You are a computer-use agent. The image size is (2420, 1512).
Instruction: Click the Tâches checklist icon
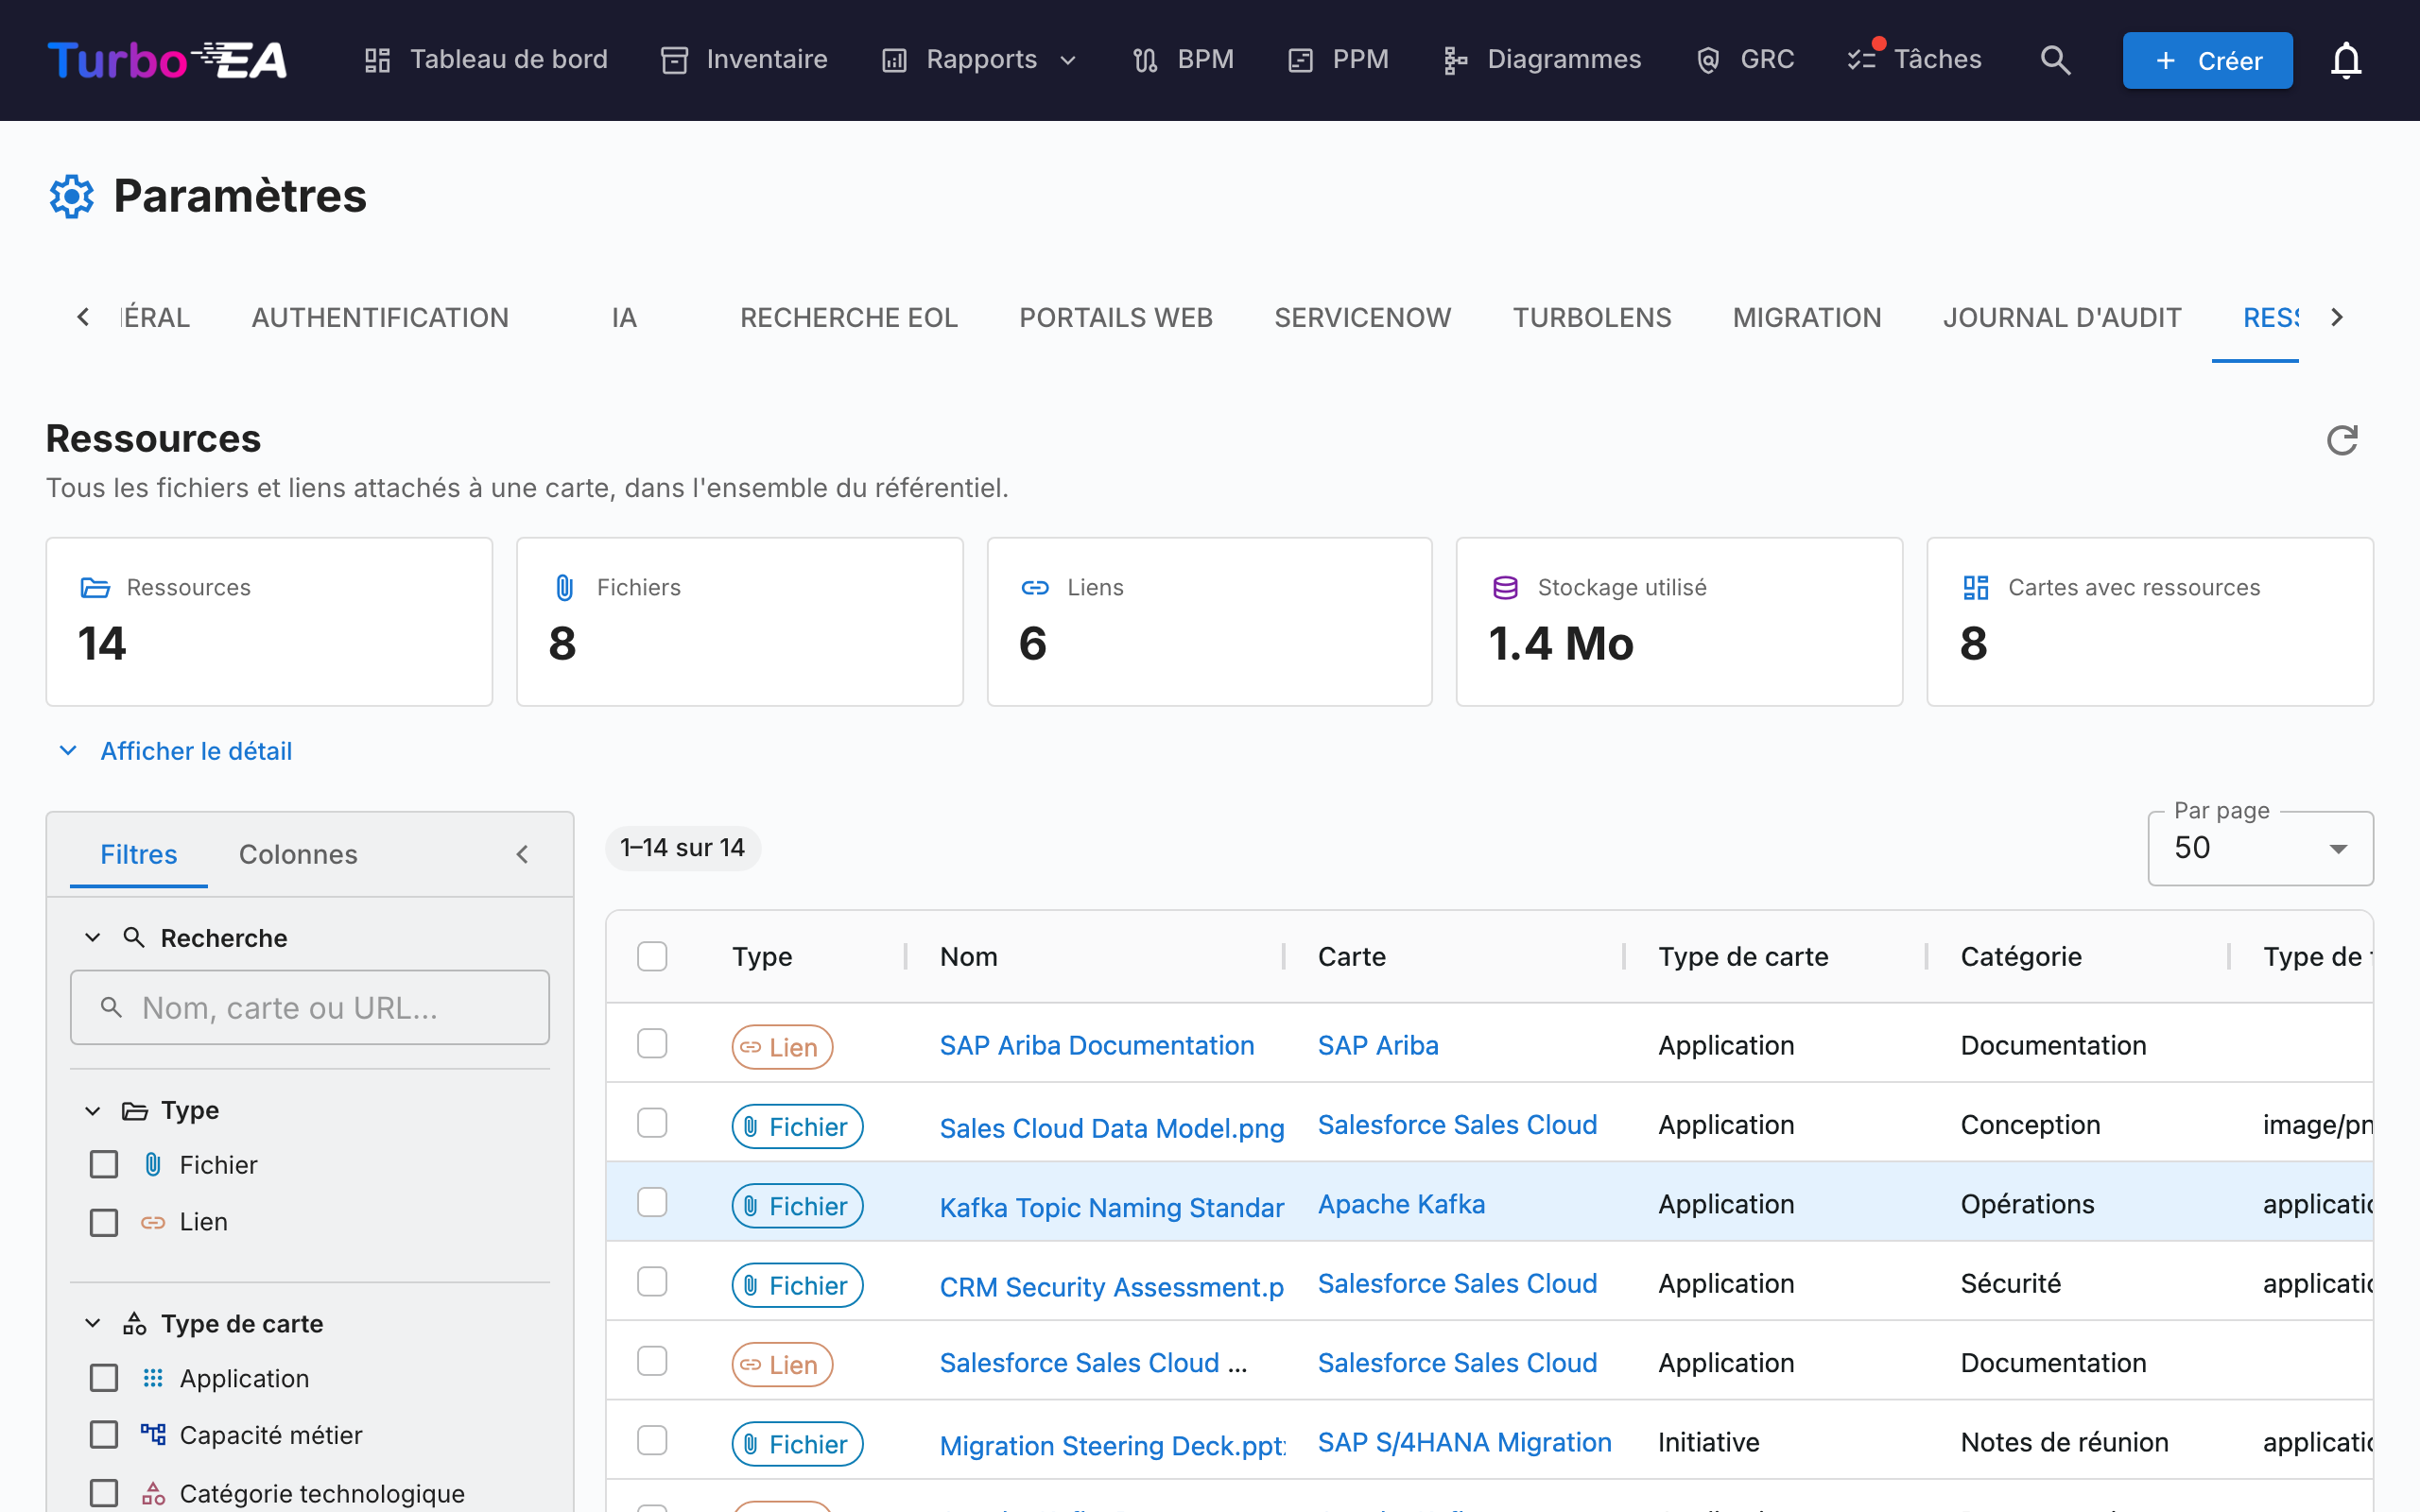[x=1862, y=60]
